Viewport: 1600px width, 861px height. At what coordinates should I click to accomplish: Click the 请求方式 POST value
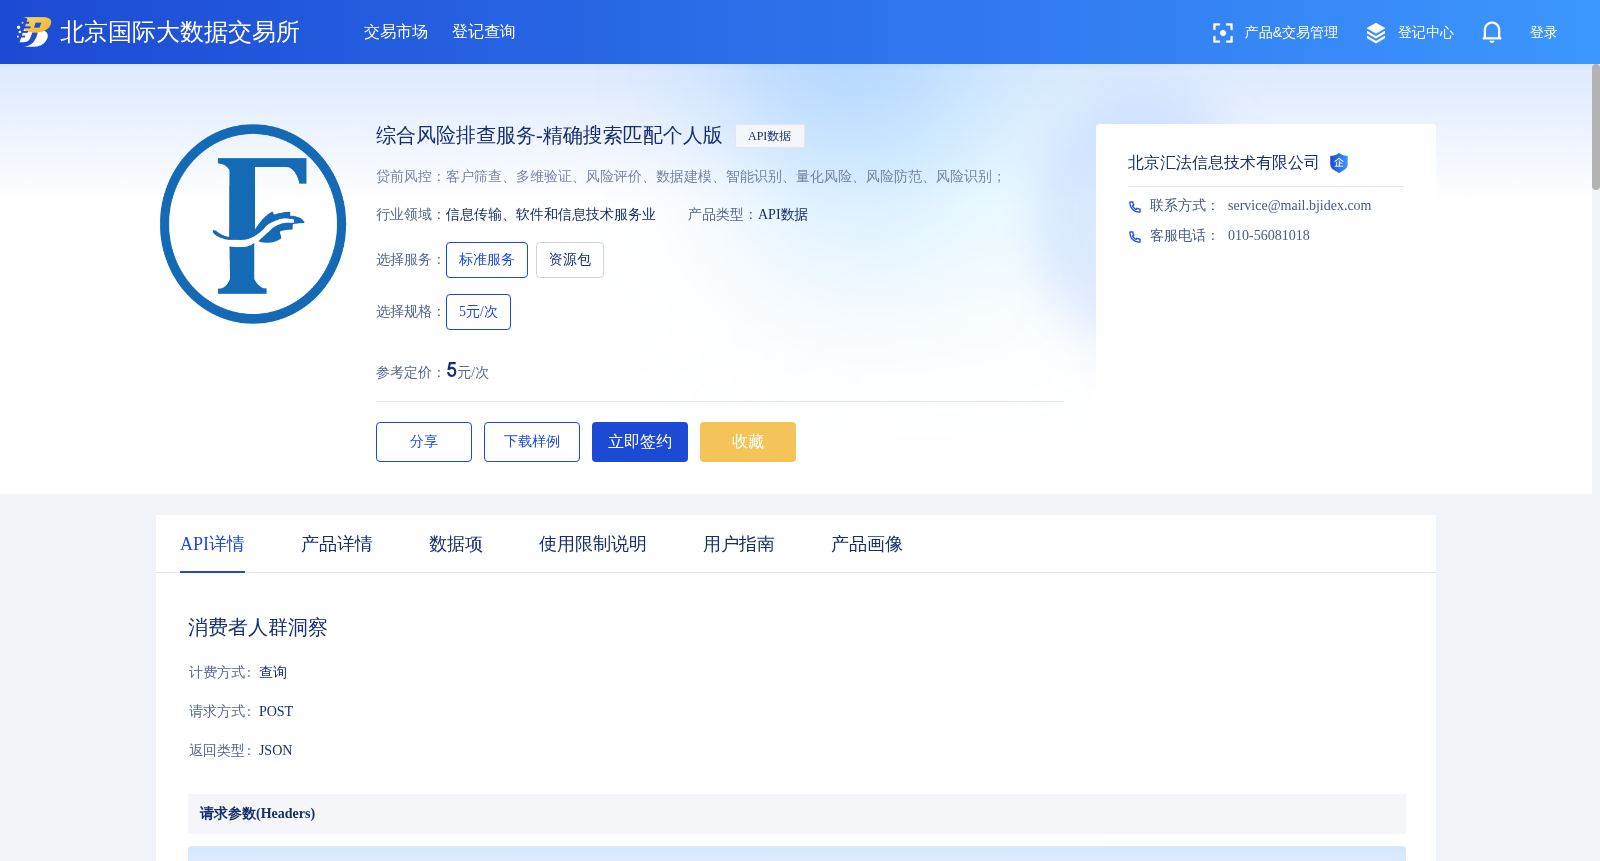pyautogui.click(x=276, y=712)
